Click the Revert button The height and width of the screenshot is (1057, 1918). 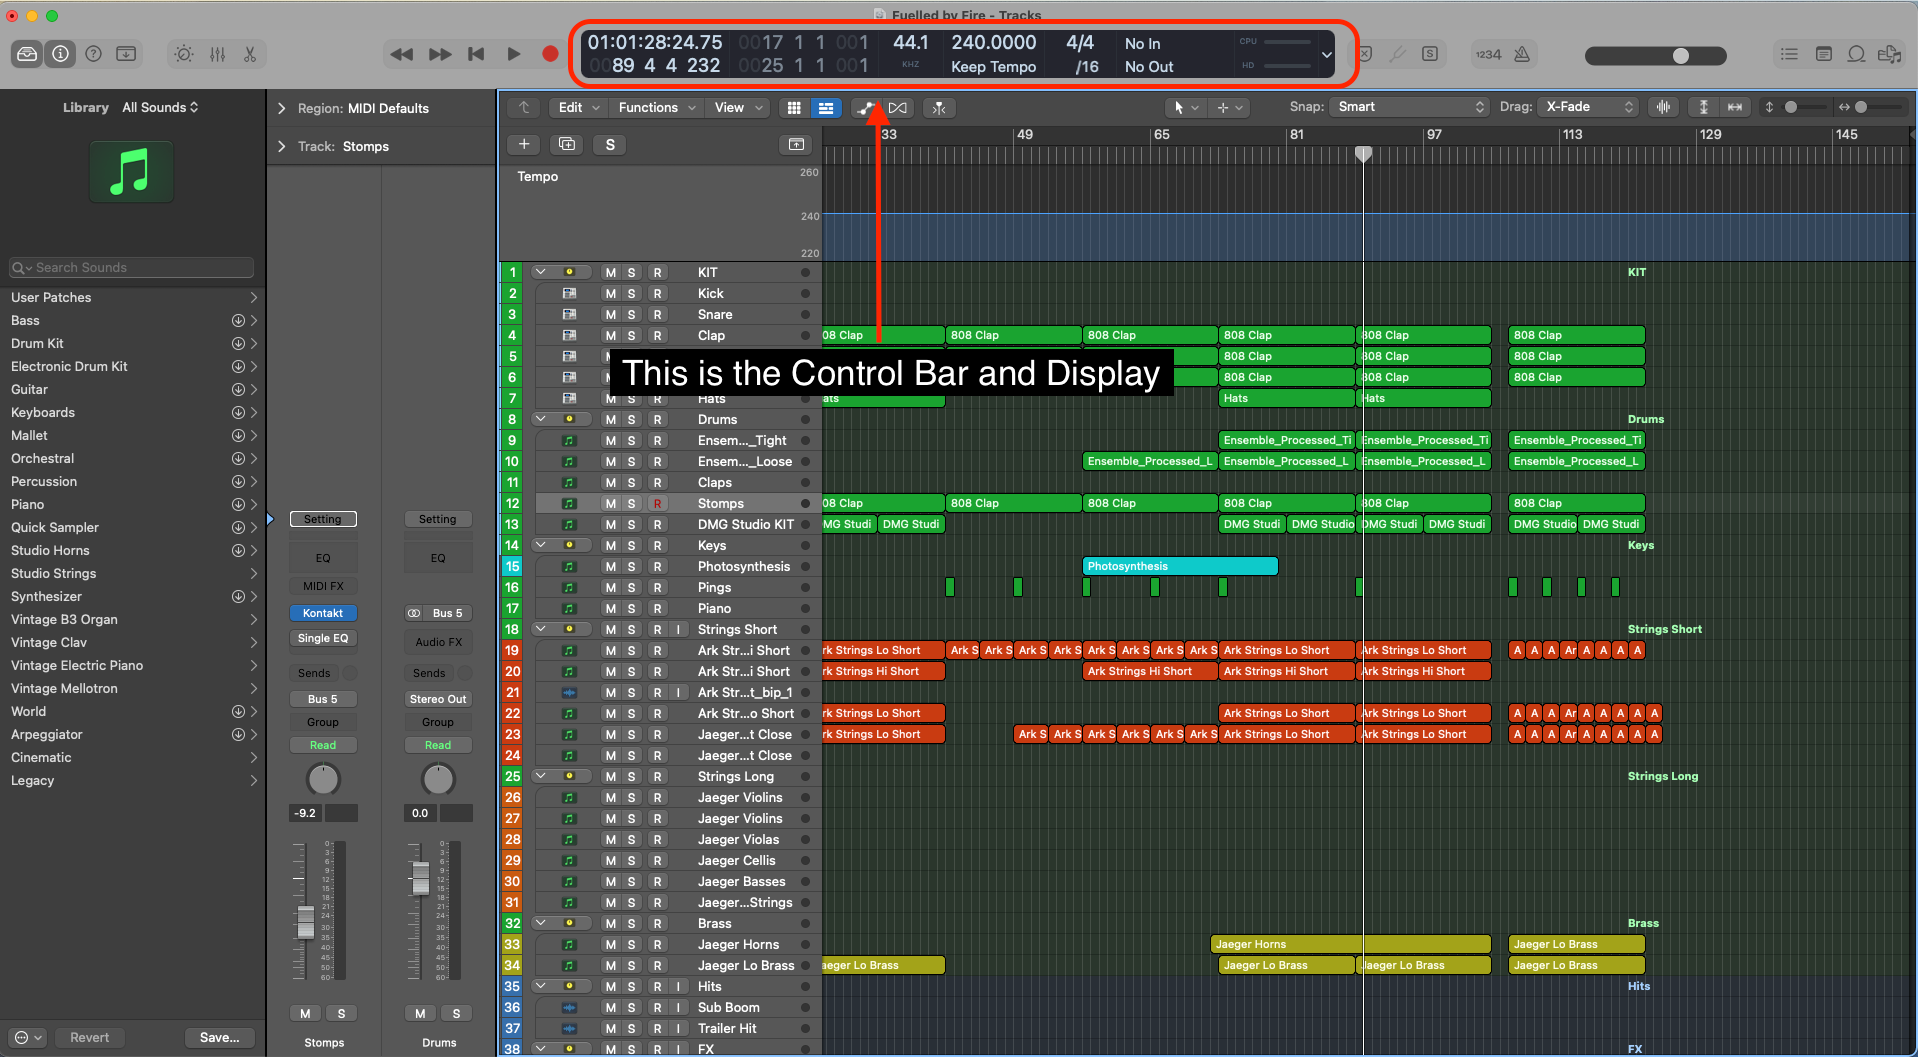click(89, 1037)
